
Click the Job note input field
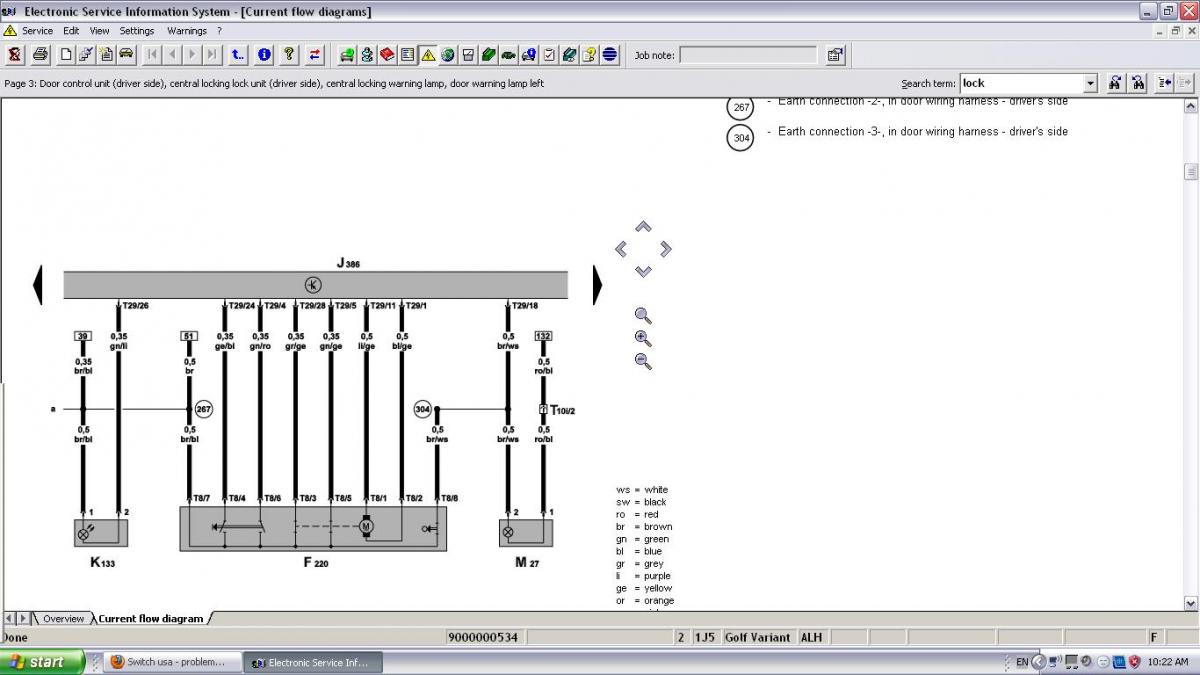[x=747, y=55]
